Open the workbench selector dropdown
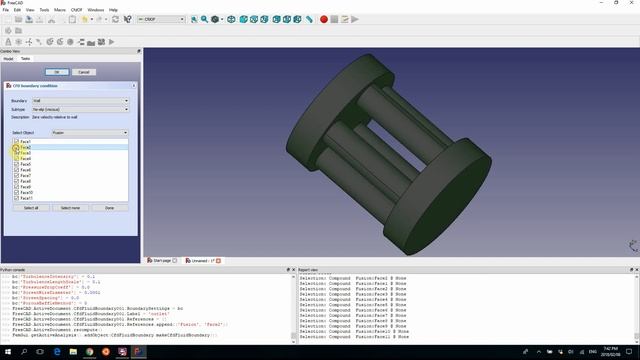The width and height of the screenshot is (640, 360). click(161, 19)
